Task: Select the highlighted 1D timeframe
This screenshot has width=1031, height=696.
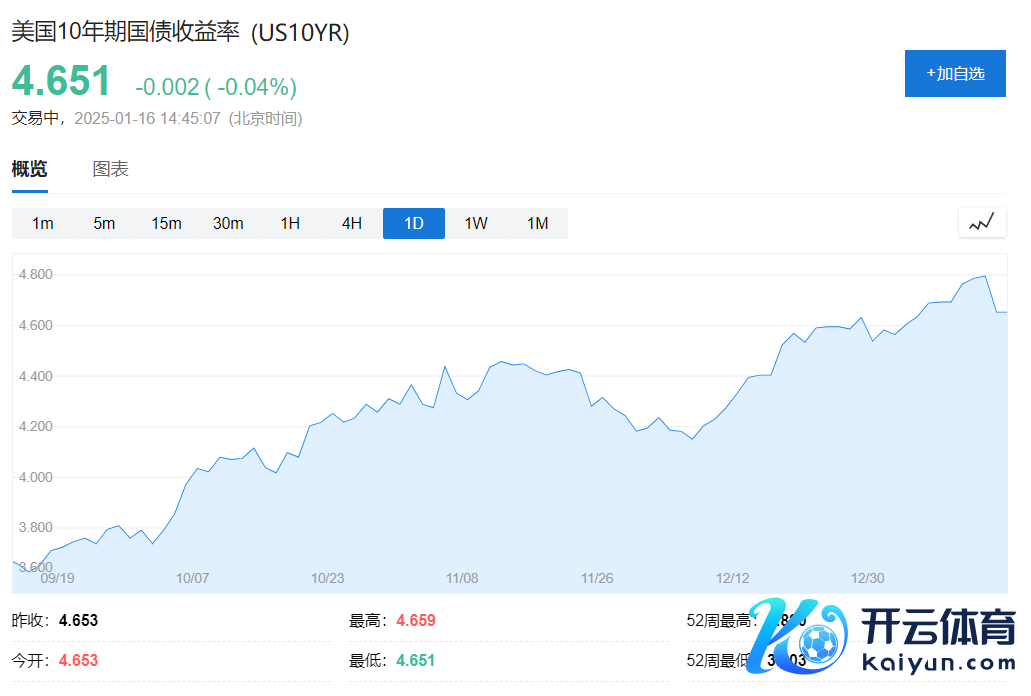Action: tap(414, 223)
